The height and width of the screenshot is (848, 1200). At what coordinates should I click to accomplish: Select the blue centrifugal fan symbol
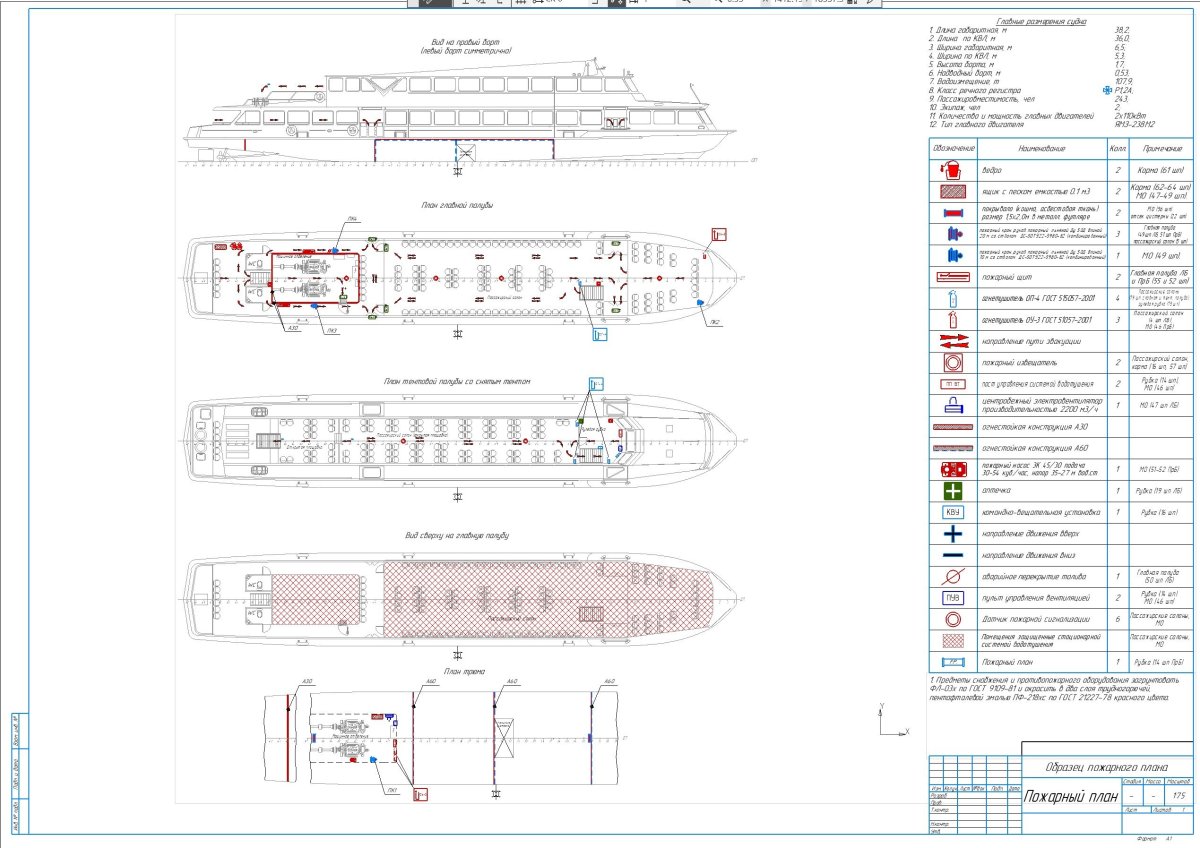pos(953,405)
